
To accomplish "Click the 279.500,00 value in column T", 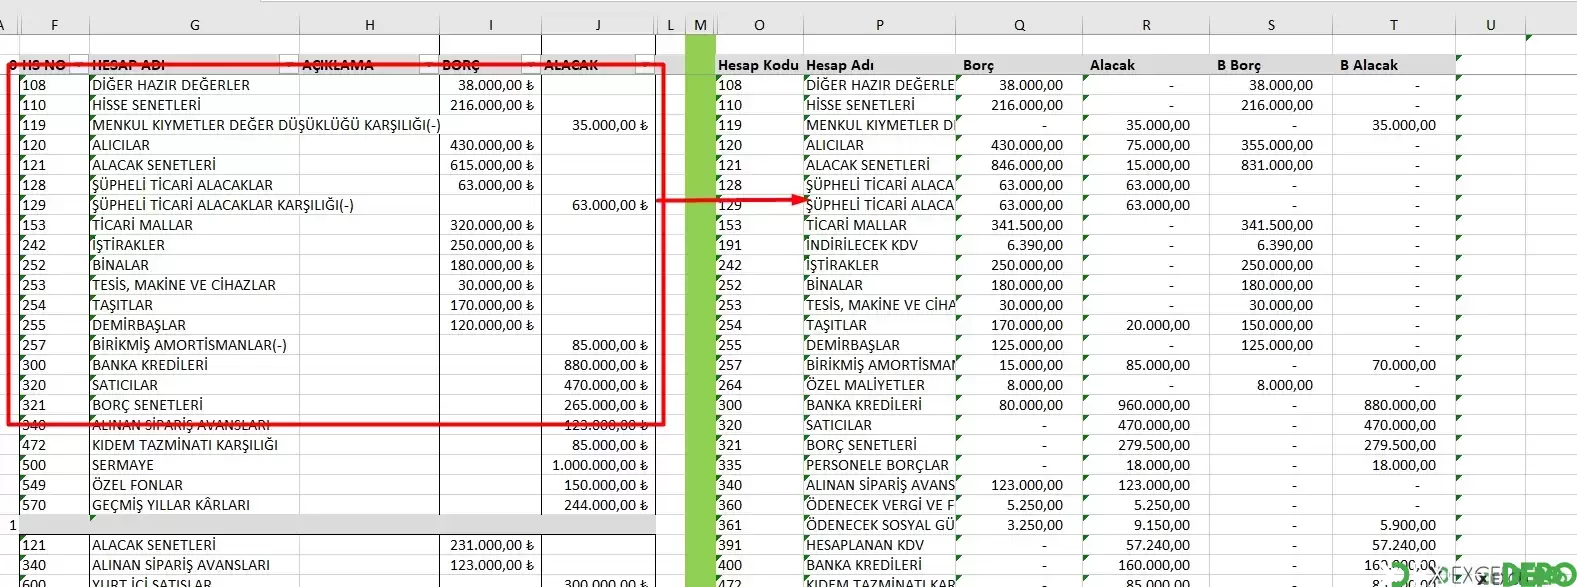I will 1393,445.
